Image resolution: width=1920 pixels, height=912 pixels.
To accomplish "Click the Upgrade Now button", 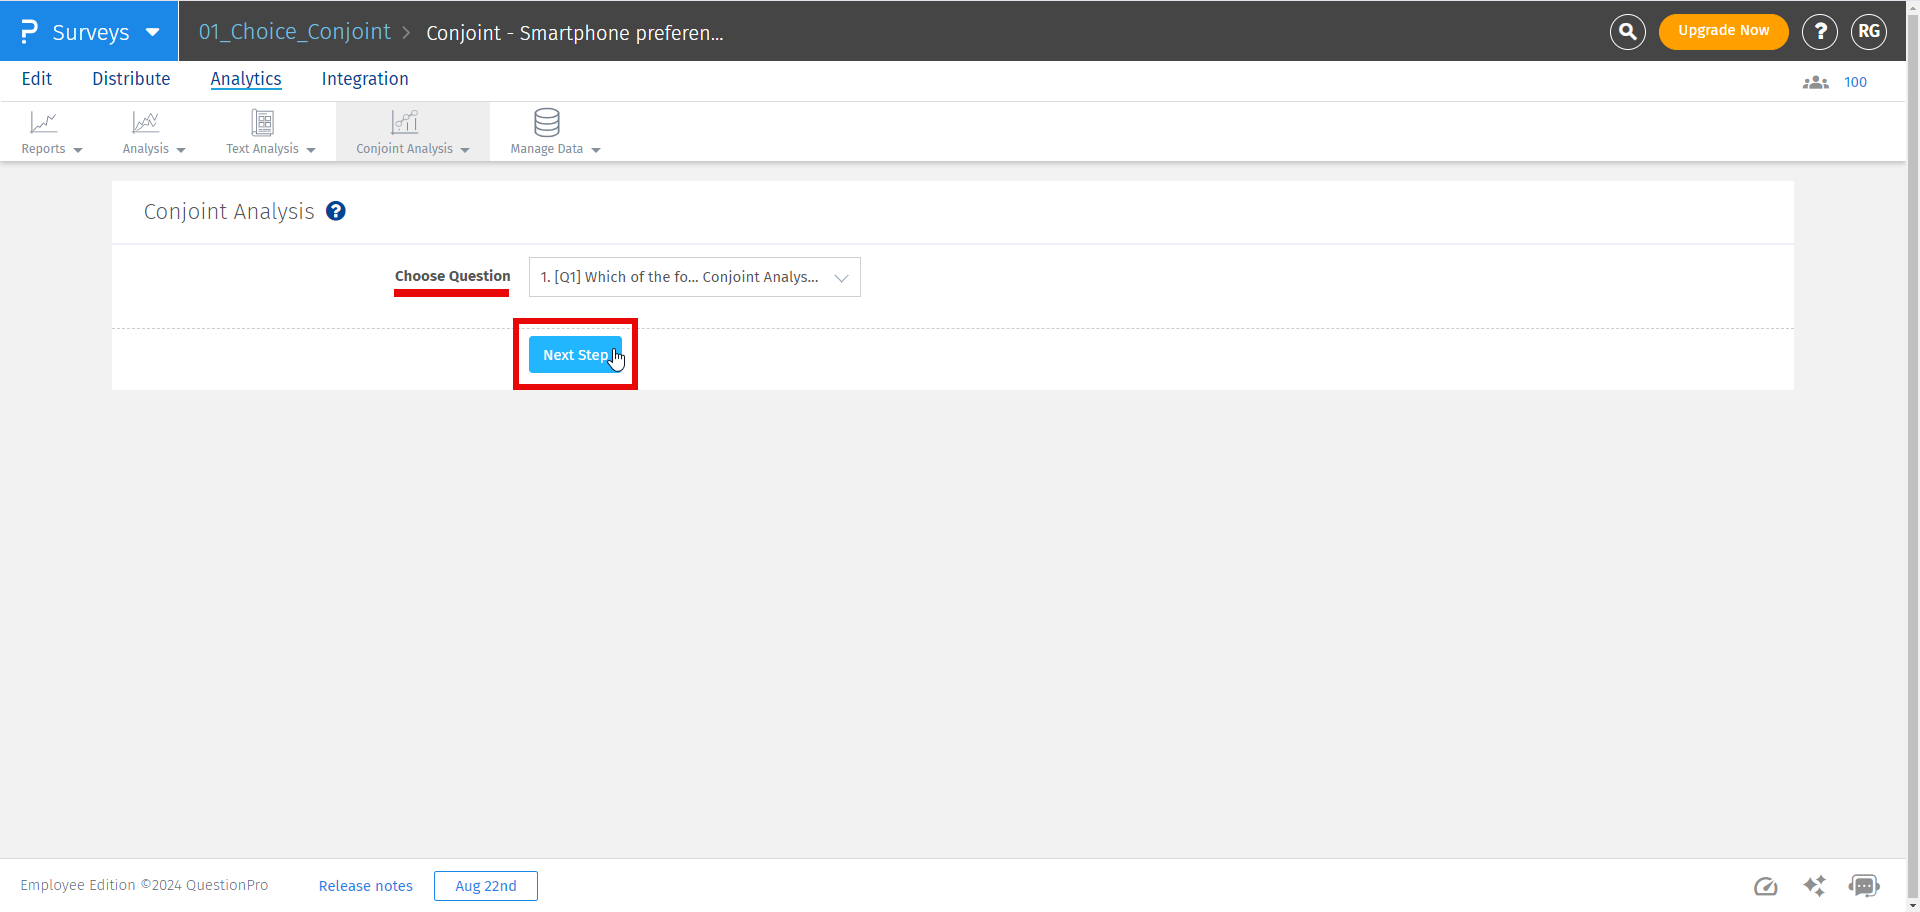I will click(1724, 31).
